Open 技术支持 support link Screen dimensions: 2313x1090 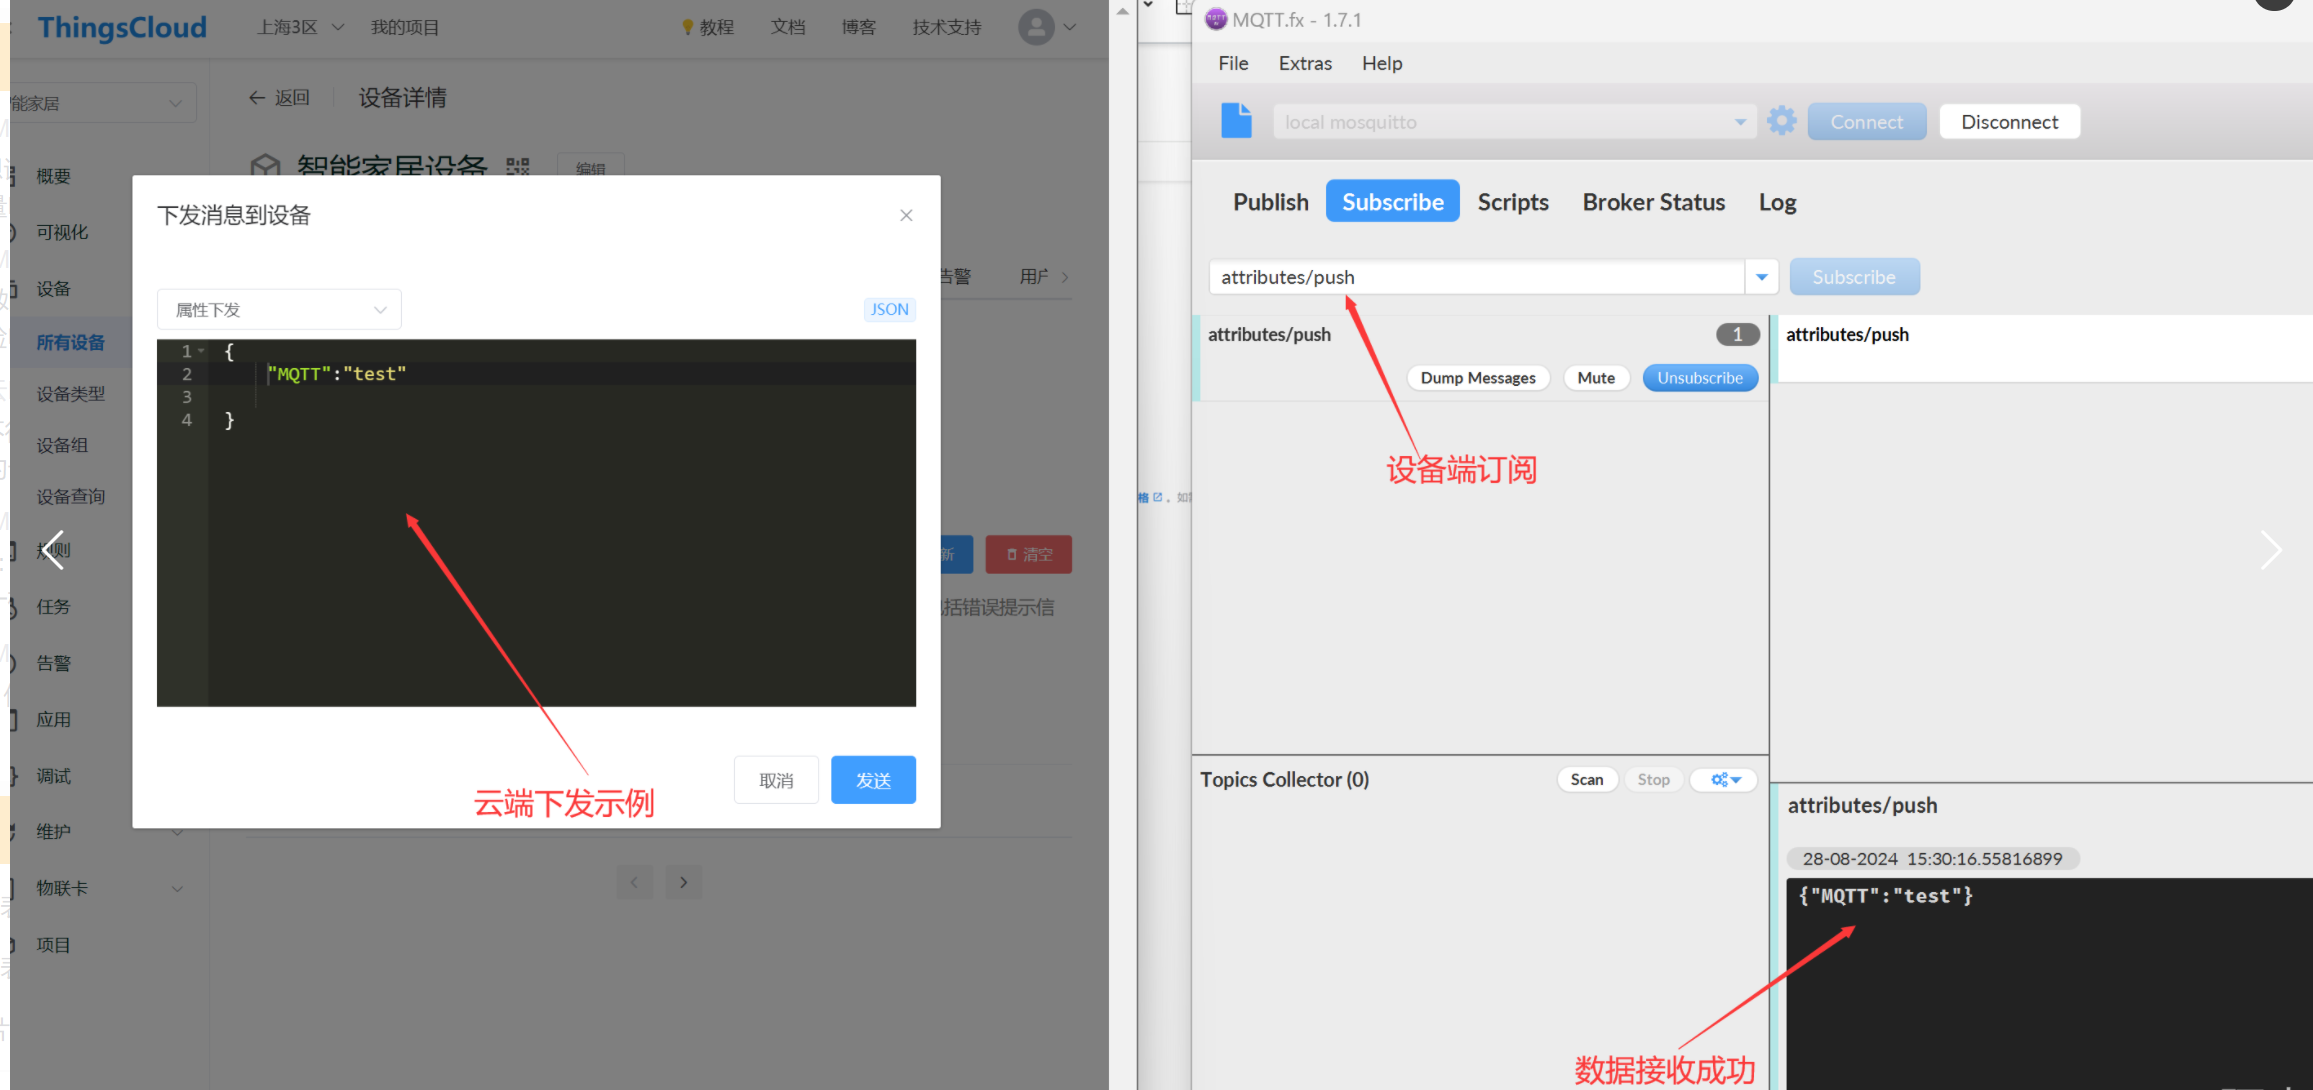tap(947, 27)
